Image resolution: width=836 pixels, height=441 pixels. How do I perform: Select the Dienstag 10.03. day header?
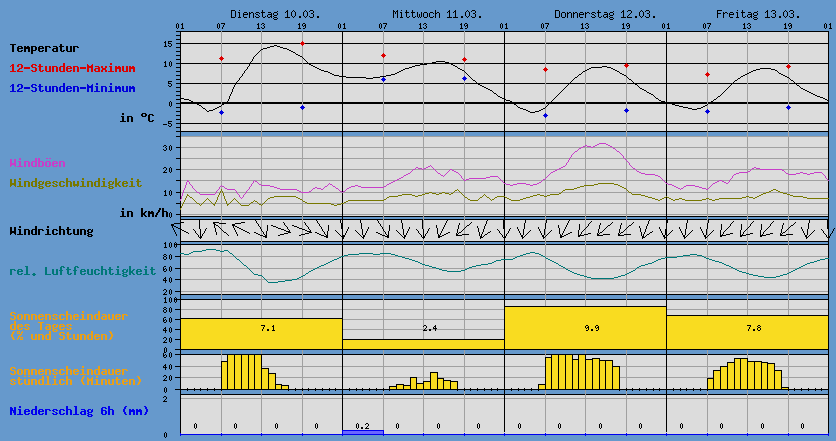260,14
